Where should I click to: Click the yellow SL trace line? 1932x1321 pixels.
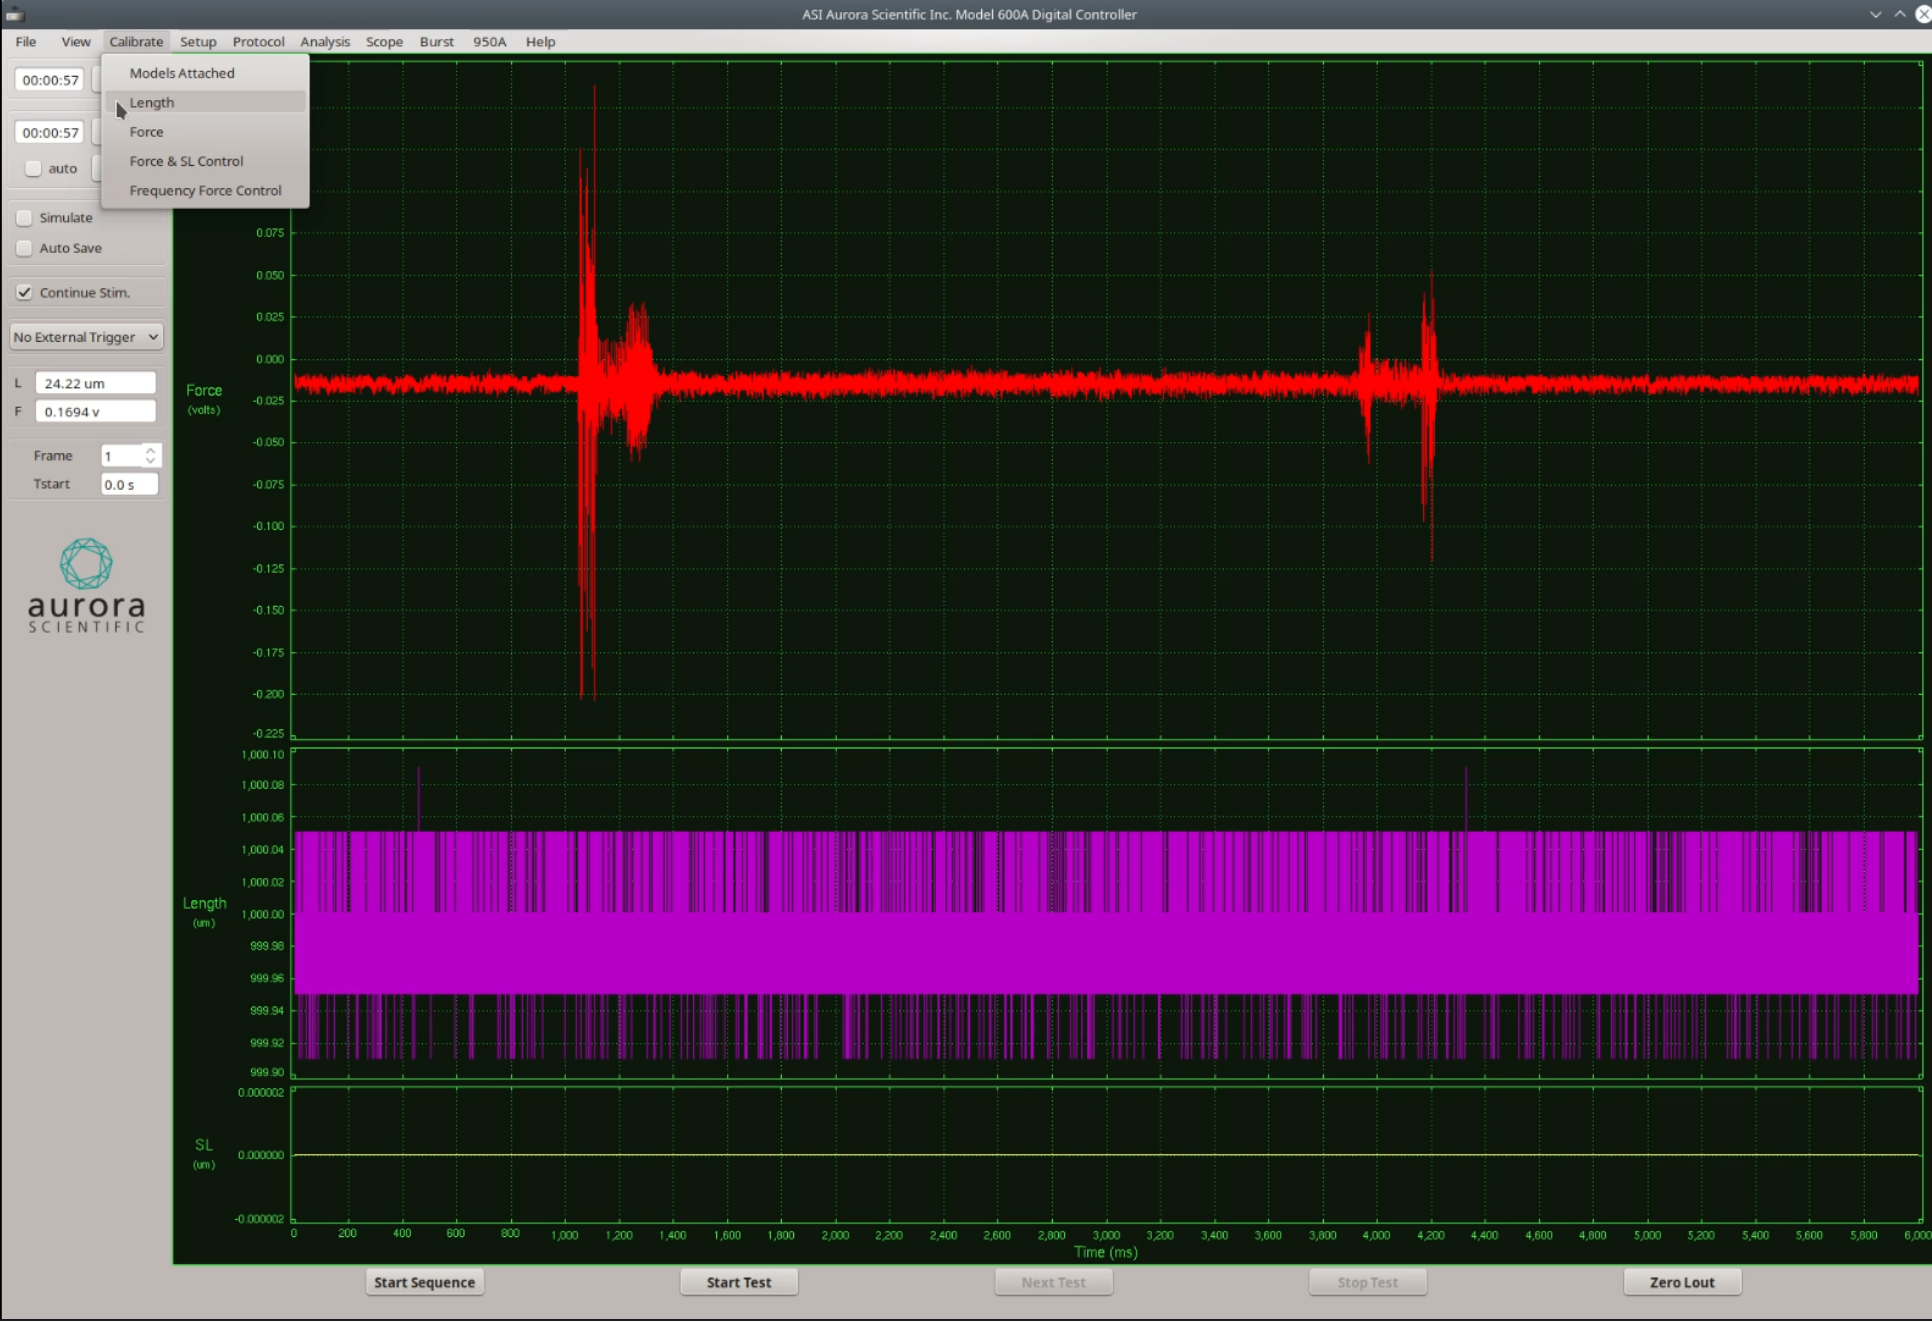(1106, 1155)
